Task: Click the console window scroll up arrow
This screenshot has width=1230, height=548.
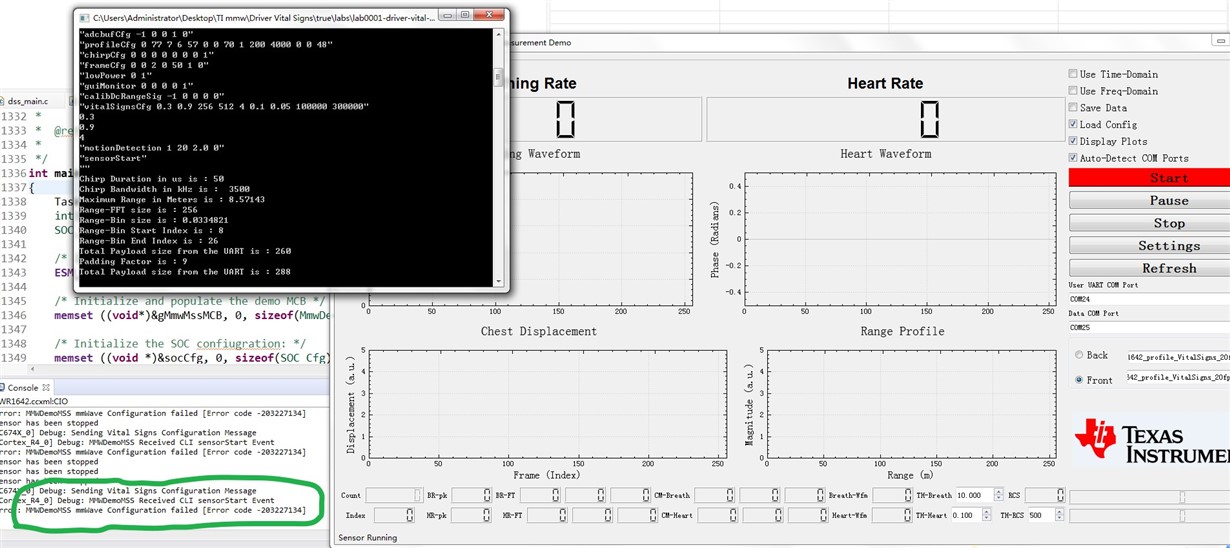Action: click(x=498, y=36)
